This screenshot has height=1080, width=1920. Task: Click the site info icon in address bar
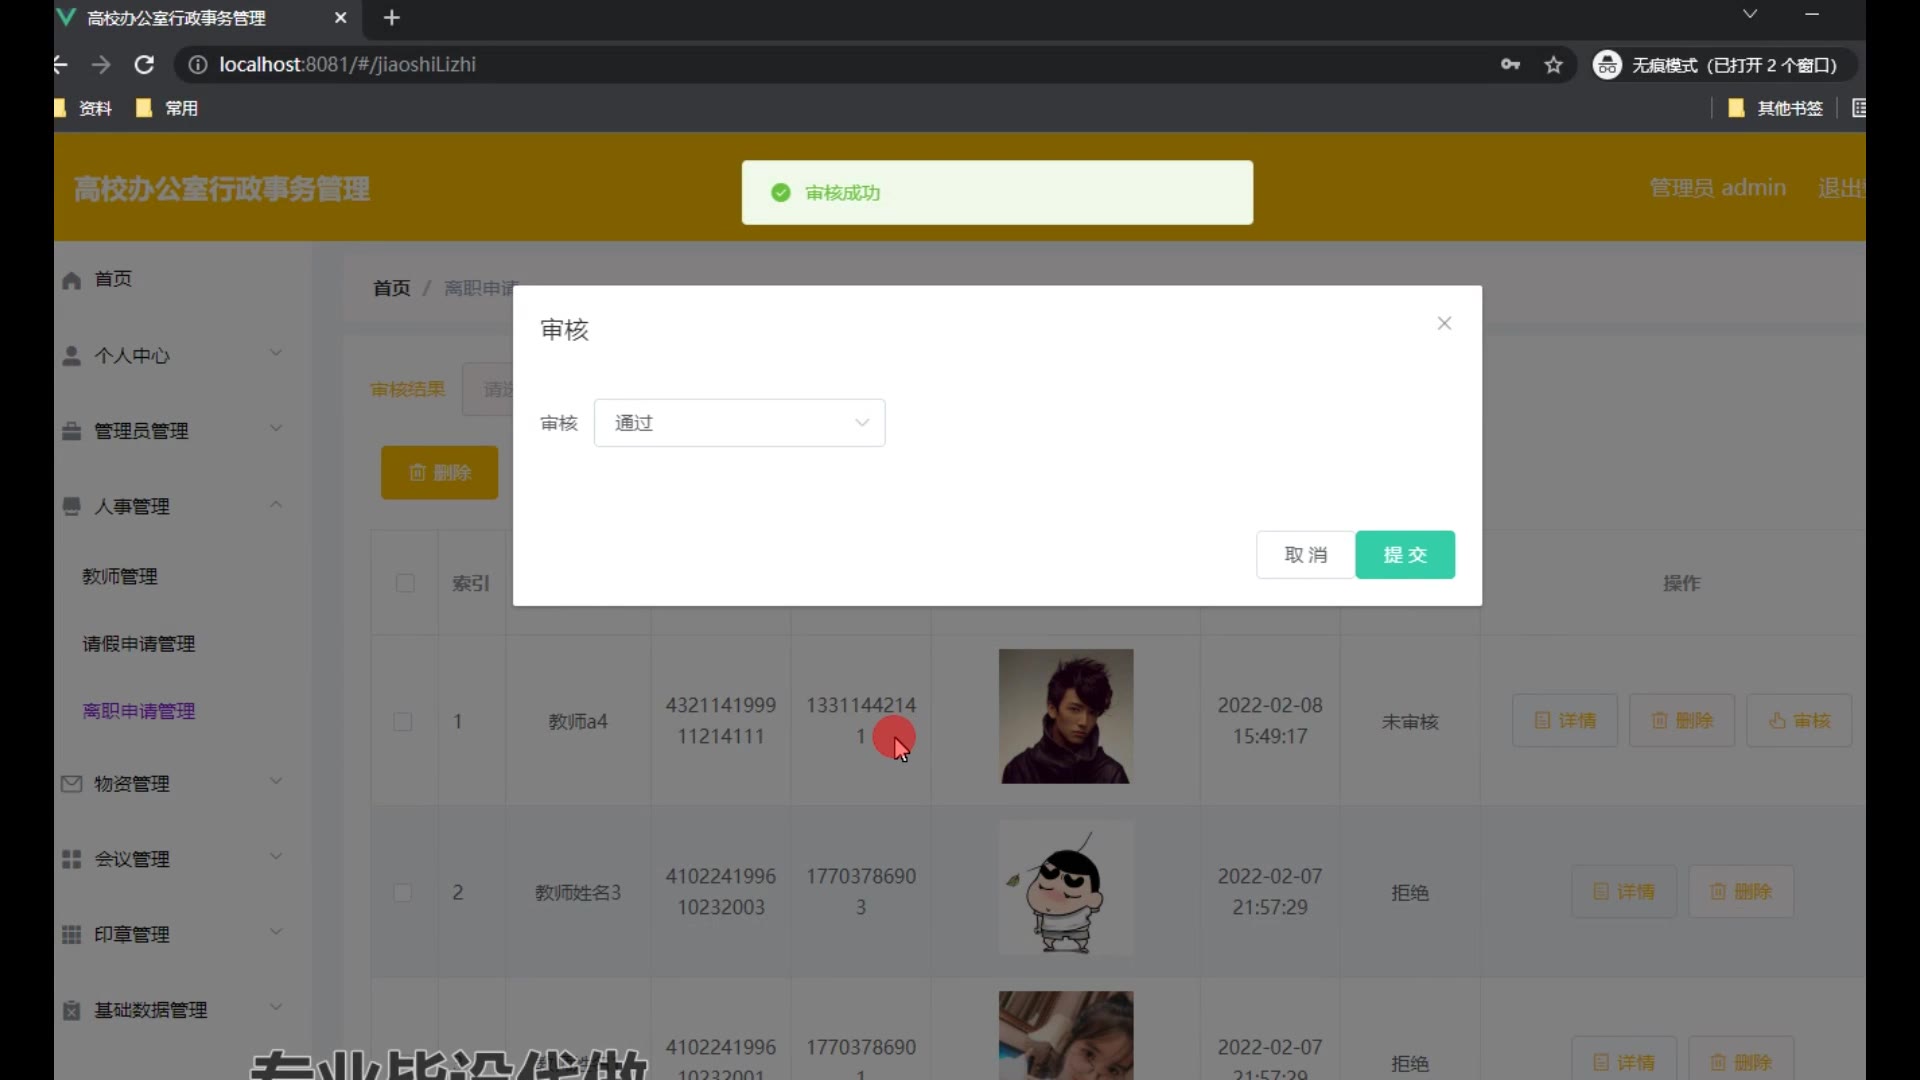198,65
